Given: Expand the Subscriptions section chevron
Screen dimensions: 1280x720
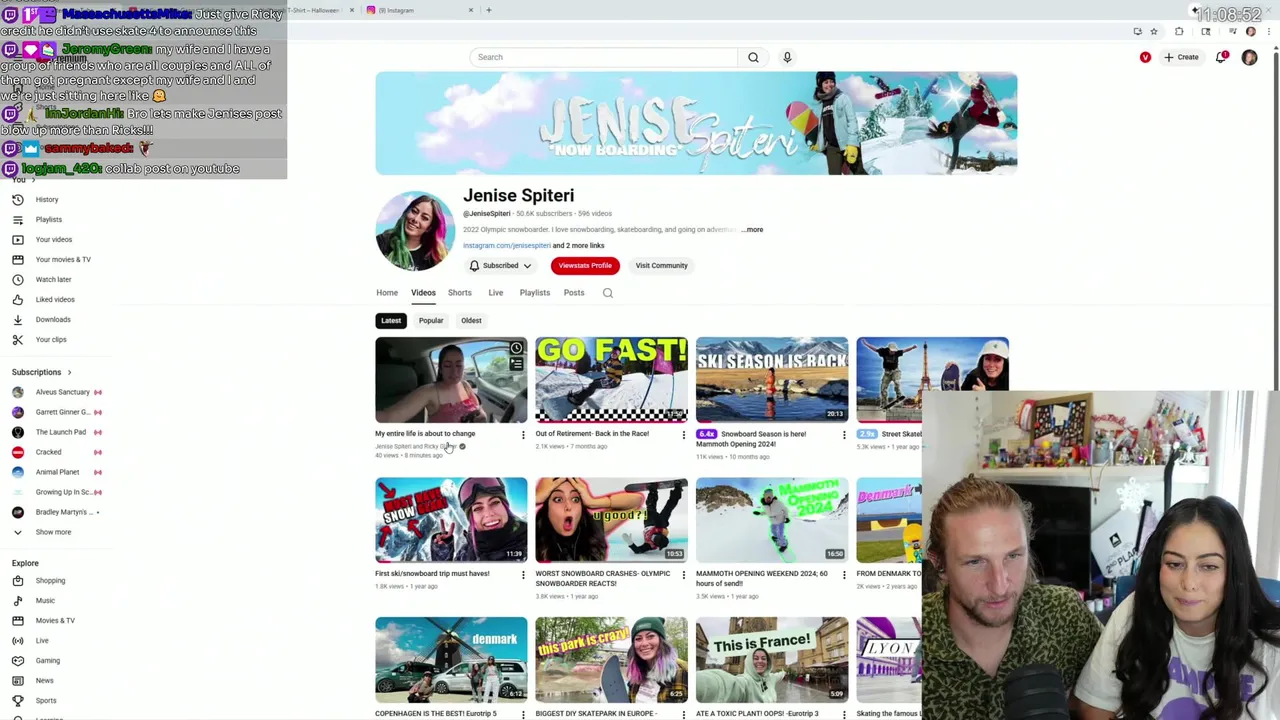Looking at the screenshot, I should click(69, 372).
